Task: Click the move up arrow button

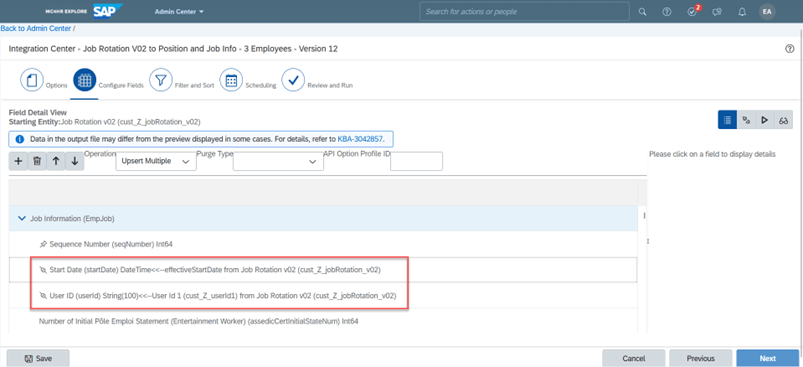Action: pos(56,161)
